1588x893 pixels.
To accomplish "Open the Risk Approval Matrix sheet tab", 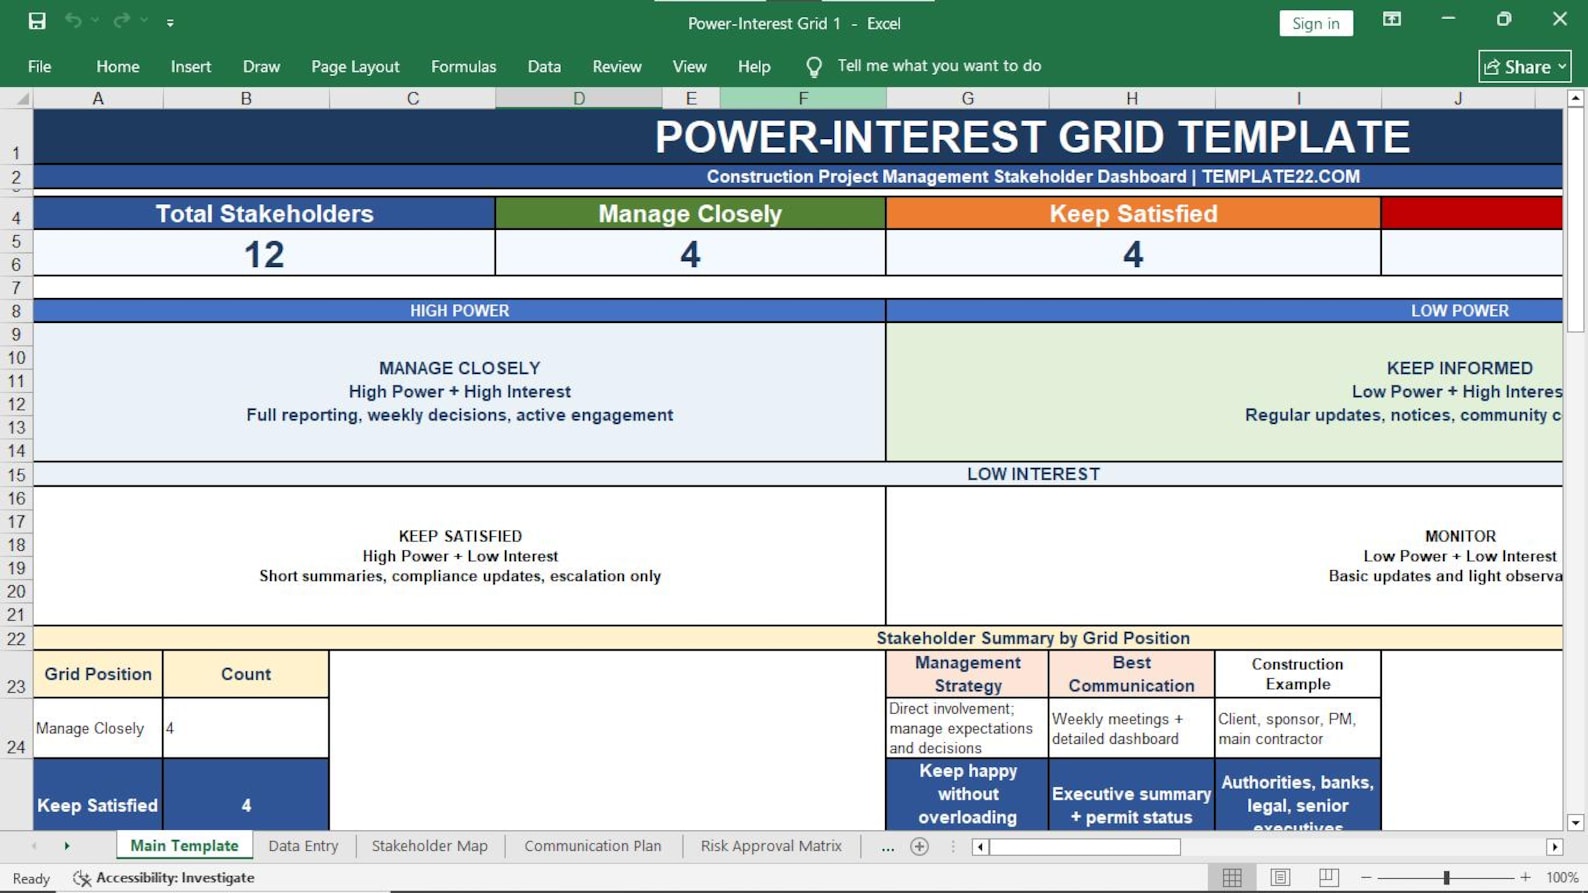I will click(x=771, y=846).
